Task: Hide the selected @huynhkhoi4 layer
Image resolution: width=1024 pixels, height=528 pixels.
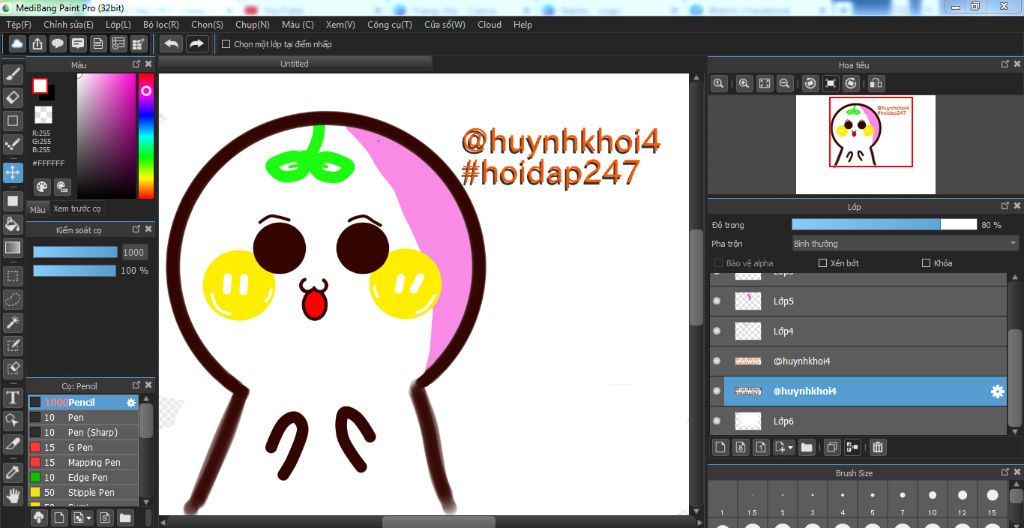Action: click(717, 391)
